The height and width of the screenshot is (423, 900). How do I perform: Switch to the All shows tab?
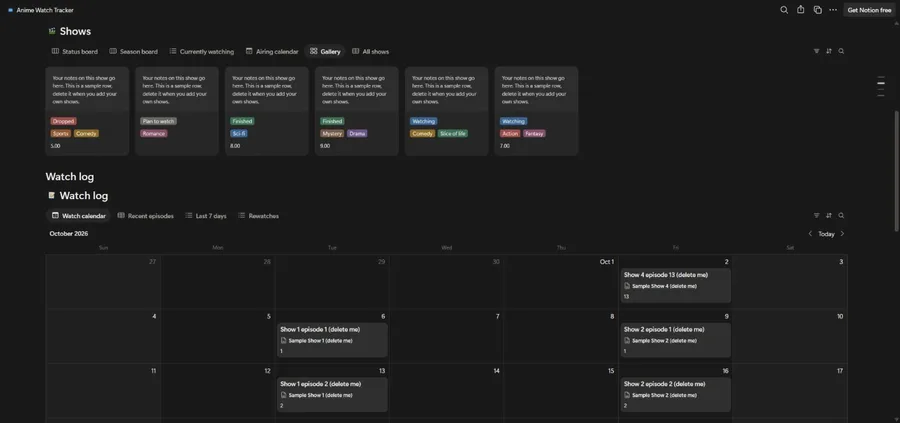point(370,52)
